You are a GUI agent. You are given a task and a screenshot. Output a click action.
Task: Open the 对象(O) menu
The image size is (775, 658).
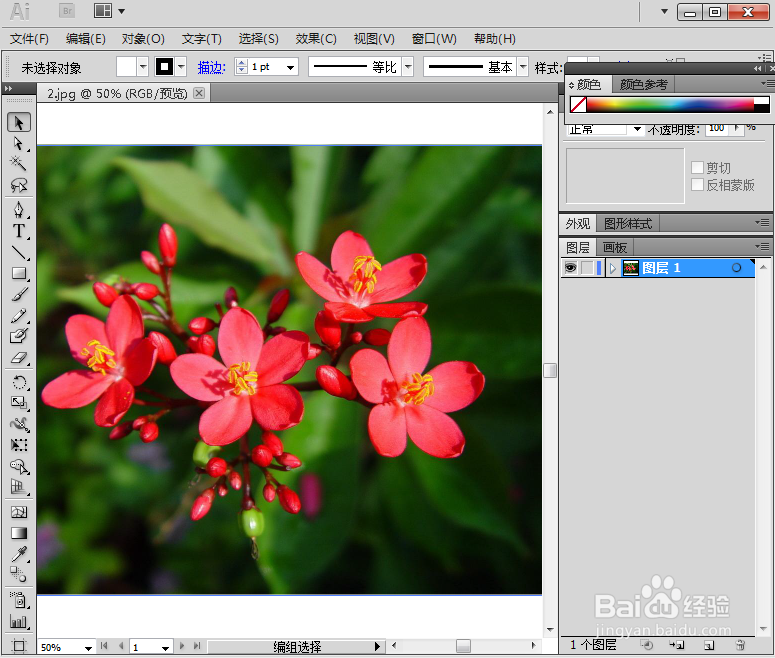coord(143,39)
